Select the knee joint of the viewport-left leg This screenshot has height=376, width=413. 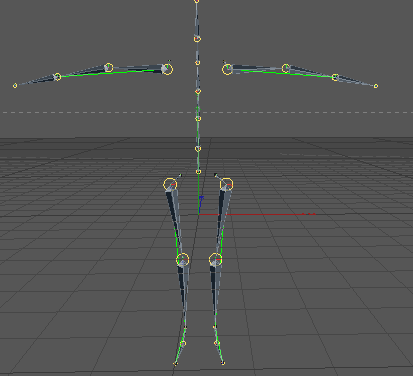(x=182, y=259)
